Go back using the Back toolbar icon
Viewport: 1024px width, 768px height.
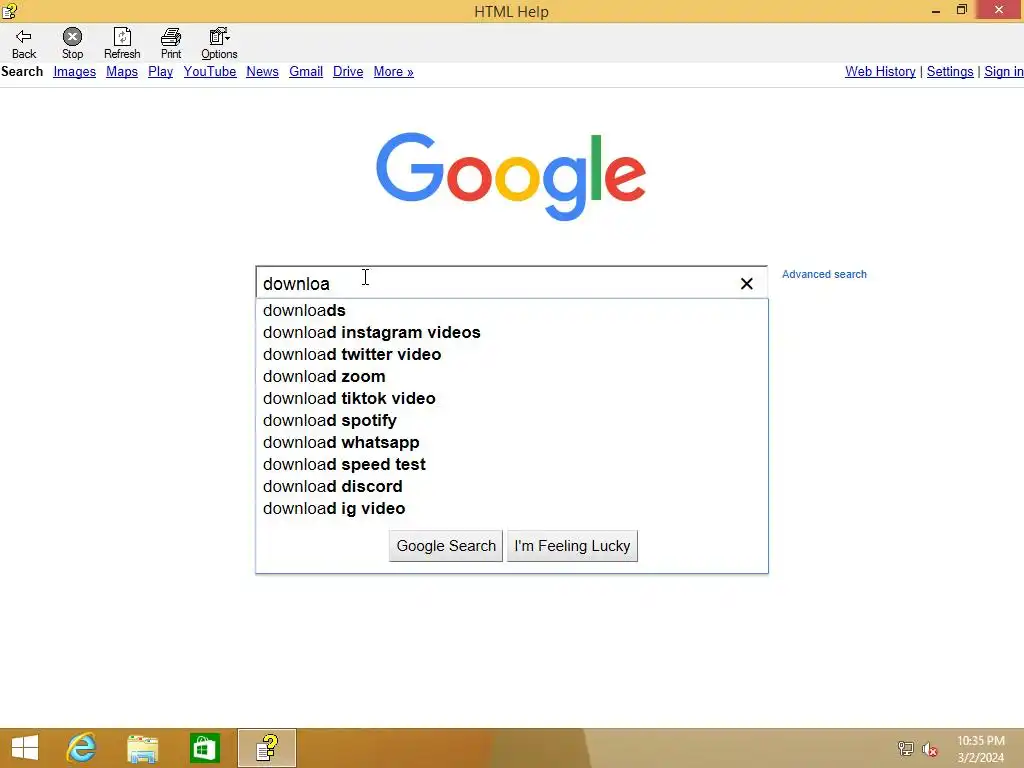tap(24, 43)
